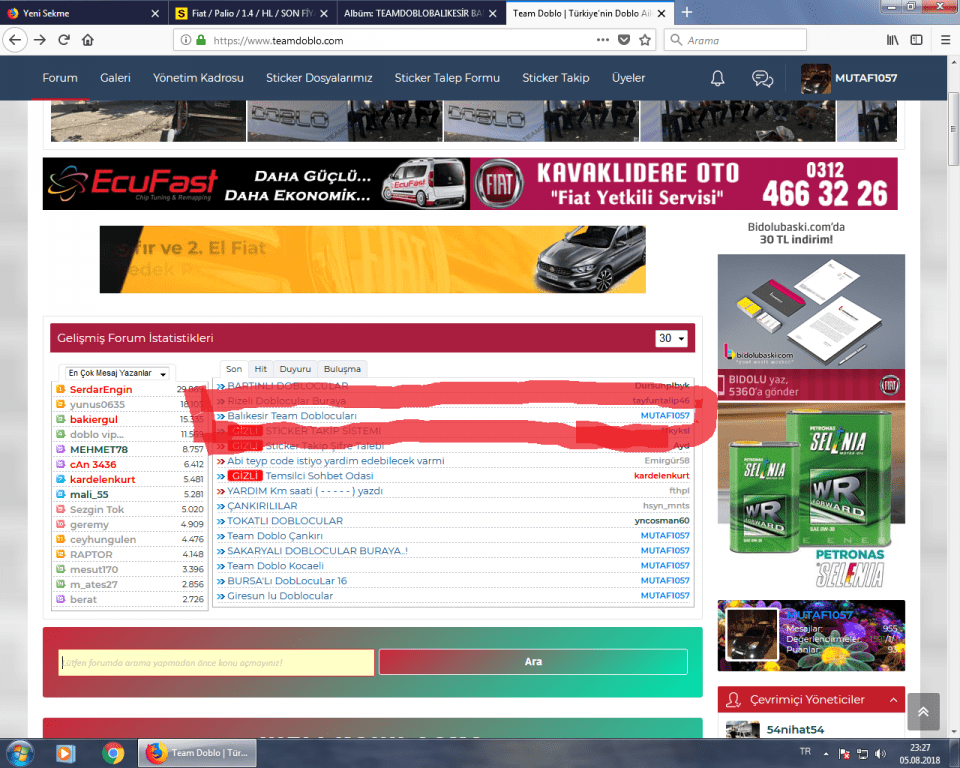This screenshot has width=960, height=768.
Task: Save page to Pocket
Action: pyautogui.click(x=624, y=40)
